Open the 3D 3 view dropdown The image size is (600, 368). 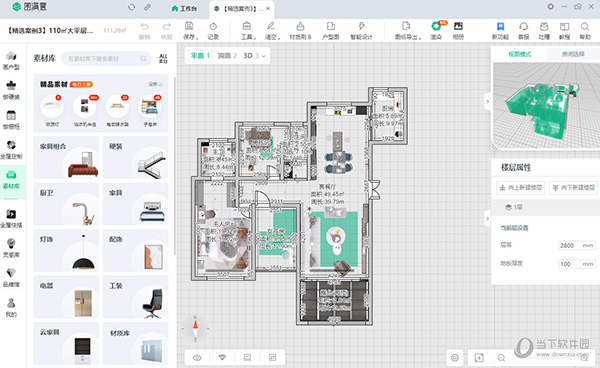[x=254, y=56]
